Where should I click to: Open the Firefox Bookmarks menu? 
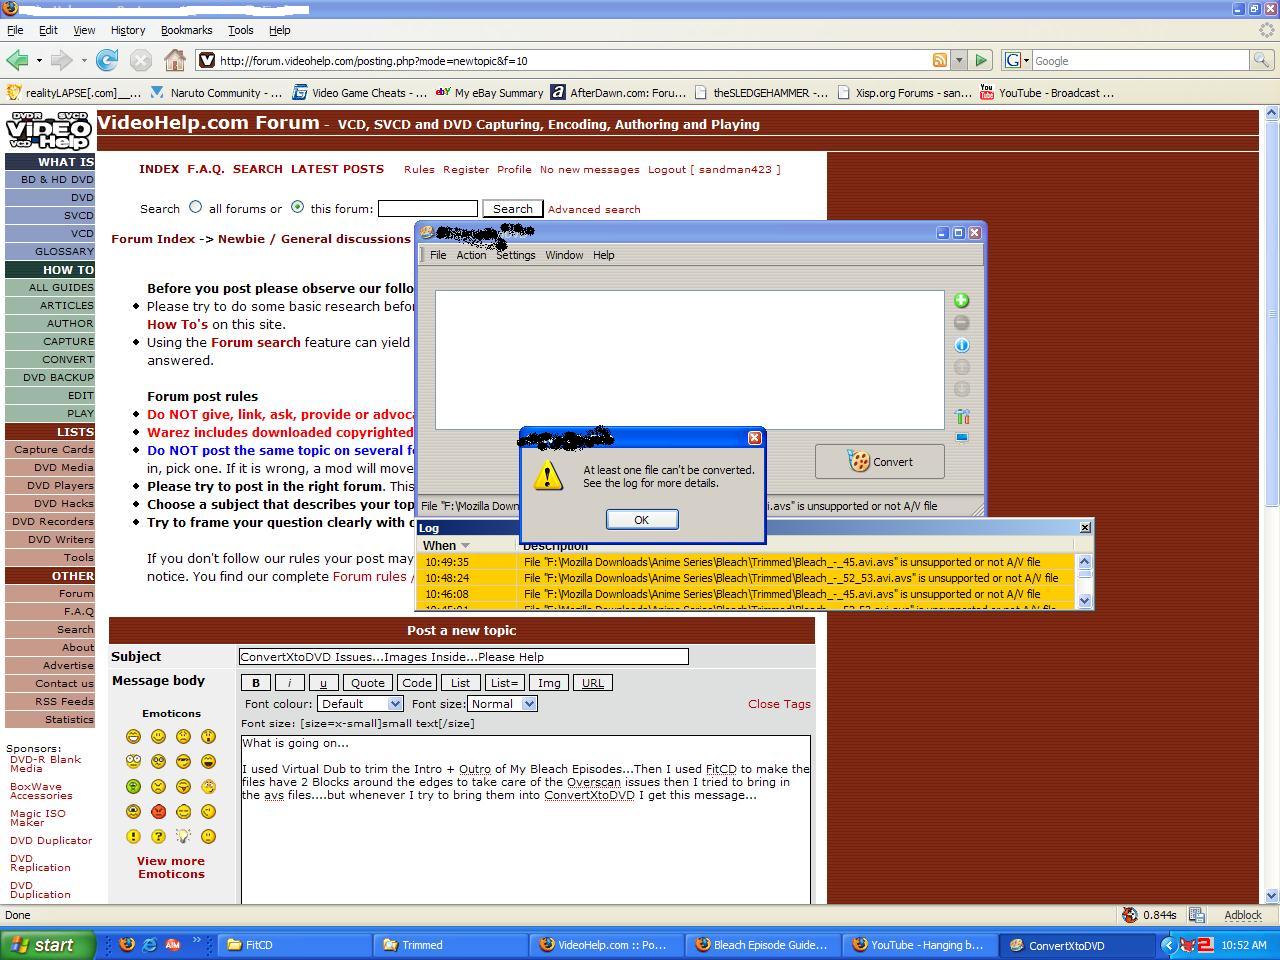click(187, 30)
